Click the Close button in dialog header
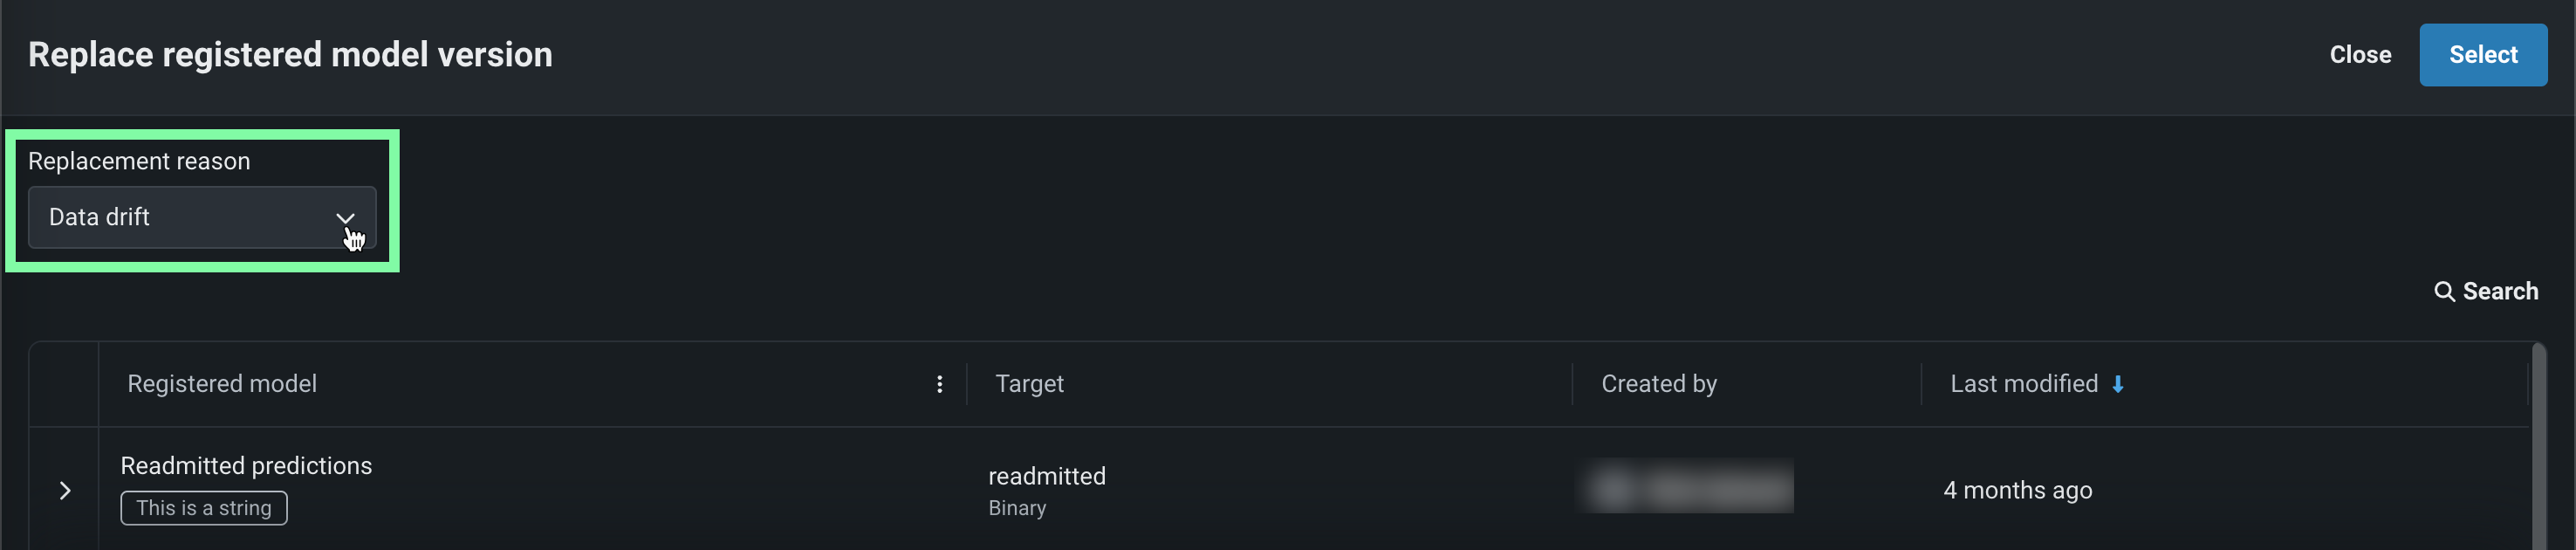 click(2359, 55)
